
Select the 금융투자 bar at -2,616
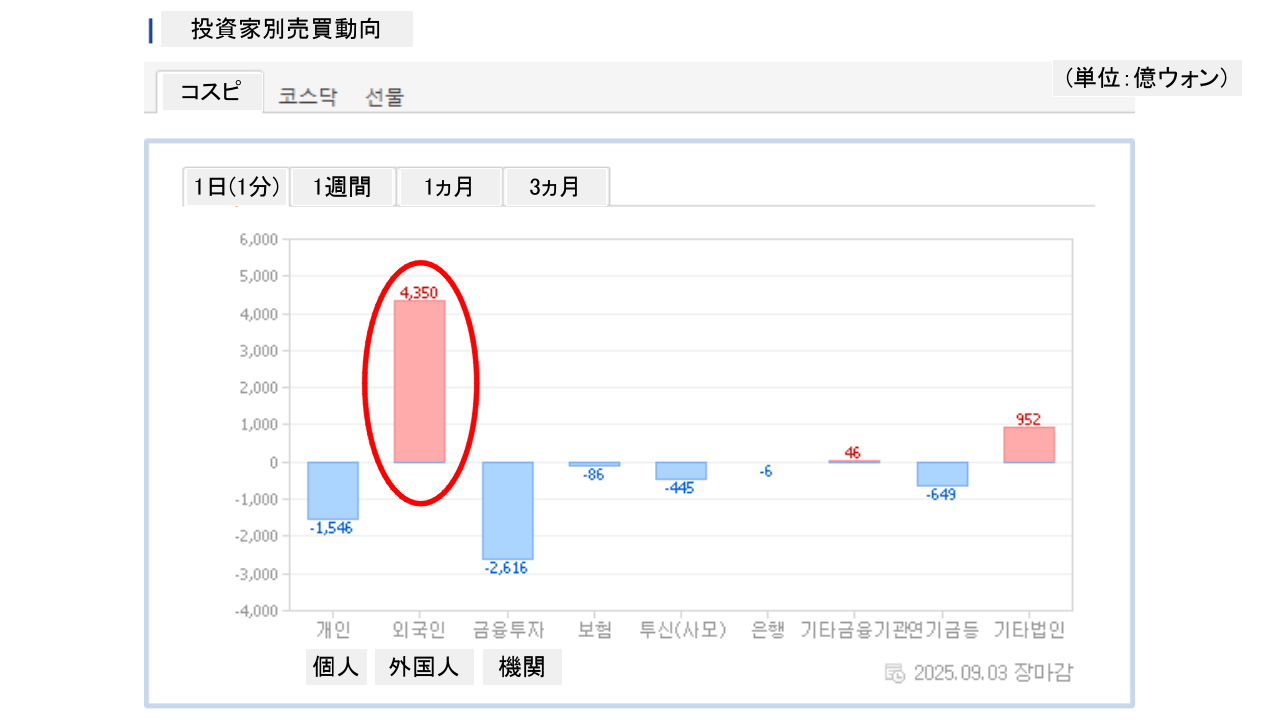[508, 510]
